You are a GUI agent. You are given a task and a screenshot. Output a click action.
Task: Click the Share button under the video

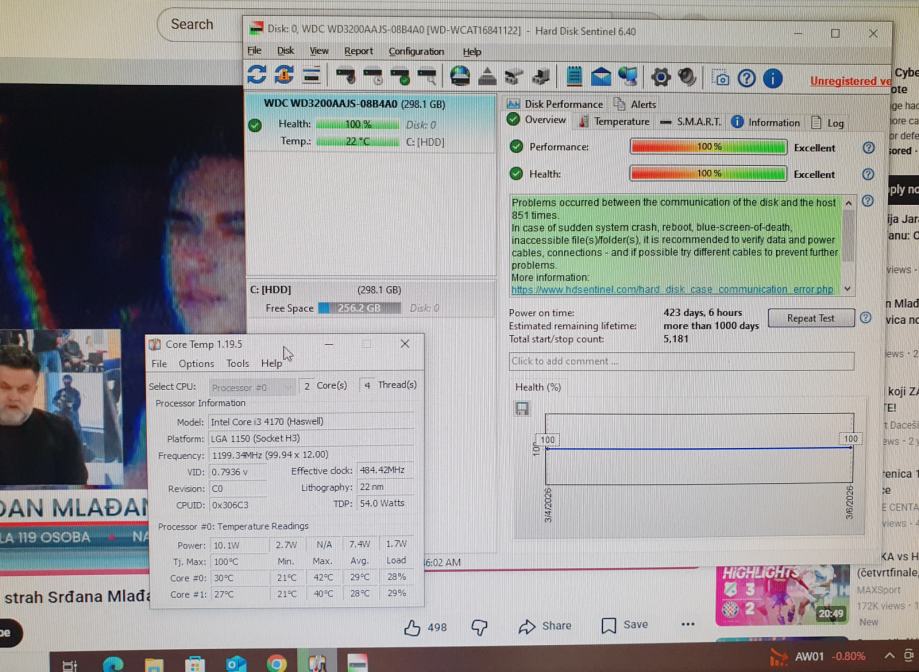click(x=545, y=626)
